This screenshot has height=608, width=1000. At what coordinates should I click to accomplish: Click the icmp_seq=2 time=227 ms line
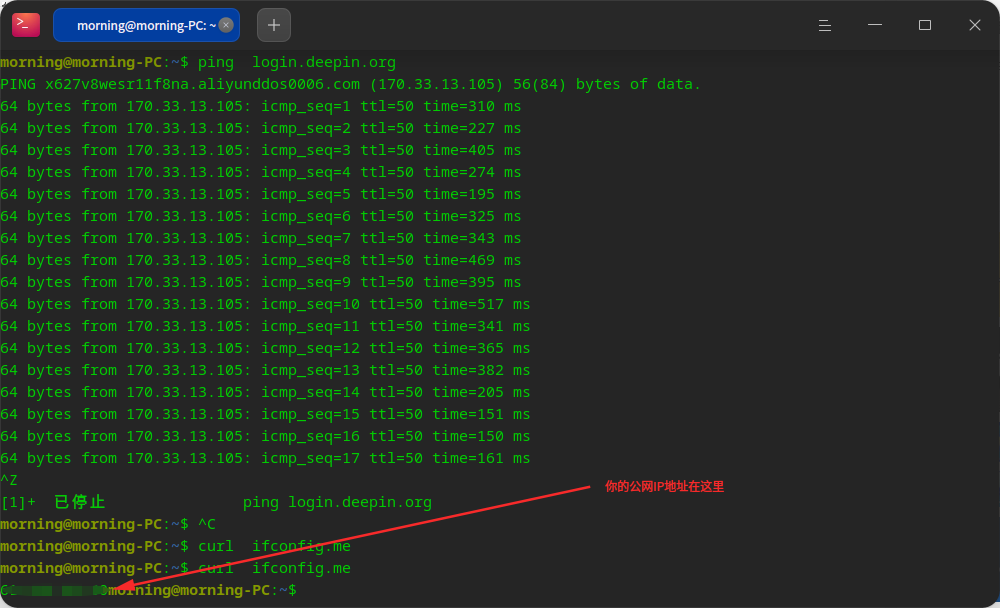click(260, 128)
